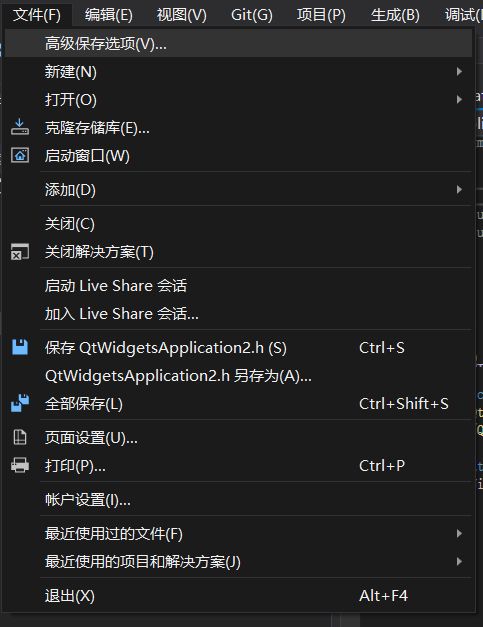Choose 全部保存(L) entry
Screen dimensions: 483x627
pyautogui.click(x=238, y=403)
